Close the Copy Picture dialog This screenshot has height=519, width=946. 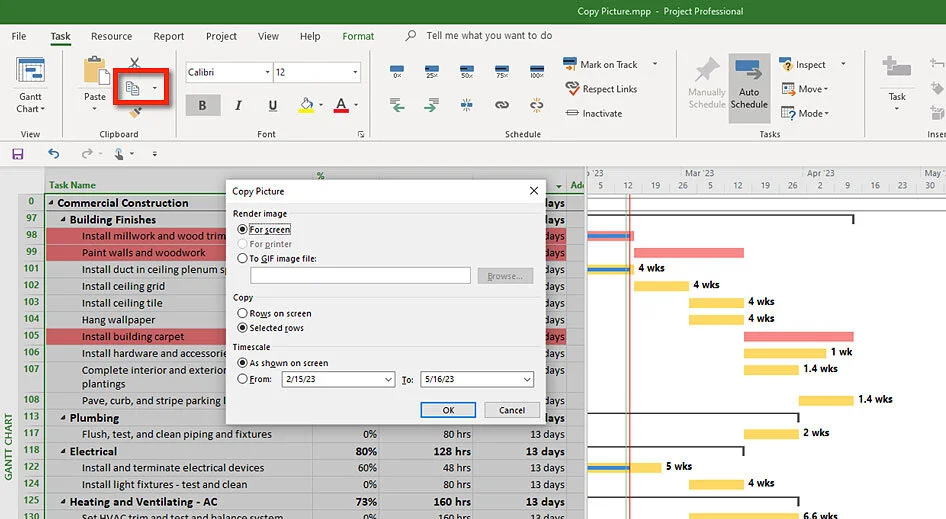tap(533, 191)
